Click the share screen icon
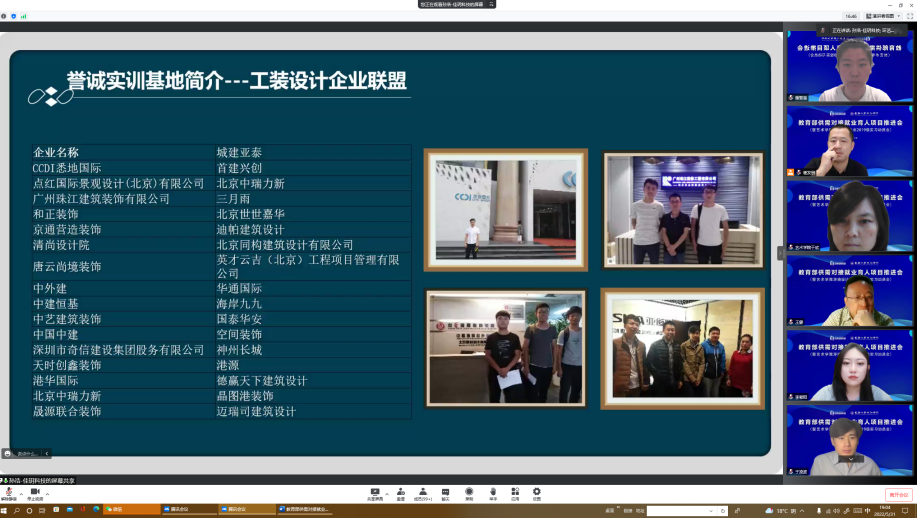917x518 pixels. 375,494
